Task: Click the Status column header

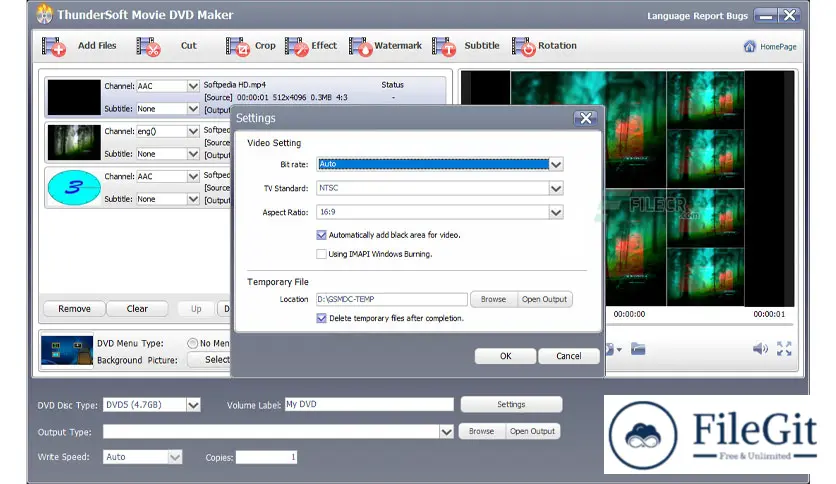Action: click(x=392, y=85)
